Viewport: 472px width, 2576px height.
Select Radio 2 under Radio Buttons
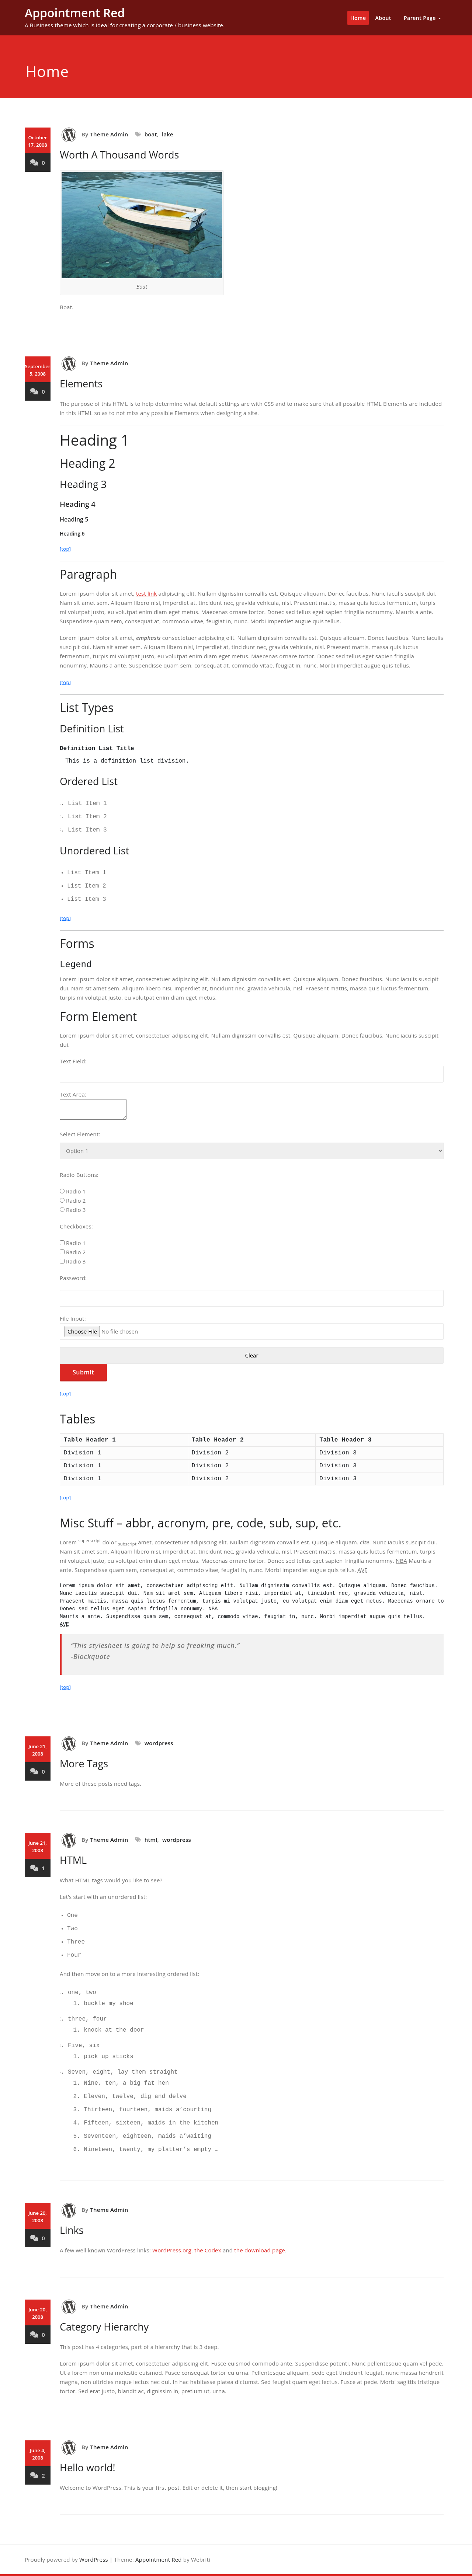point(62,1200)
